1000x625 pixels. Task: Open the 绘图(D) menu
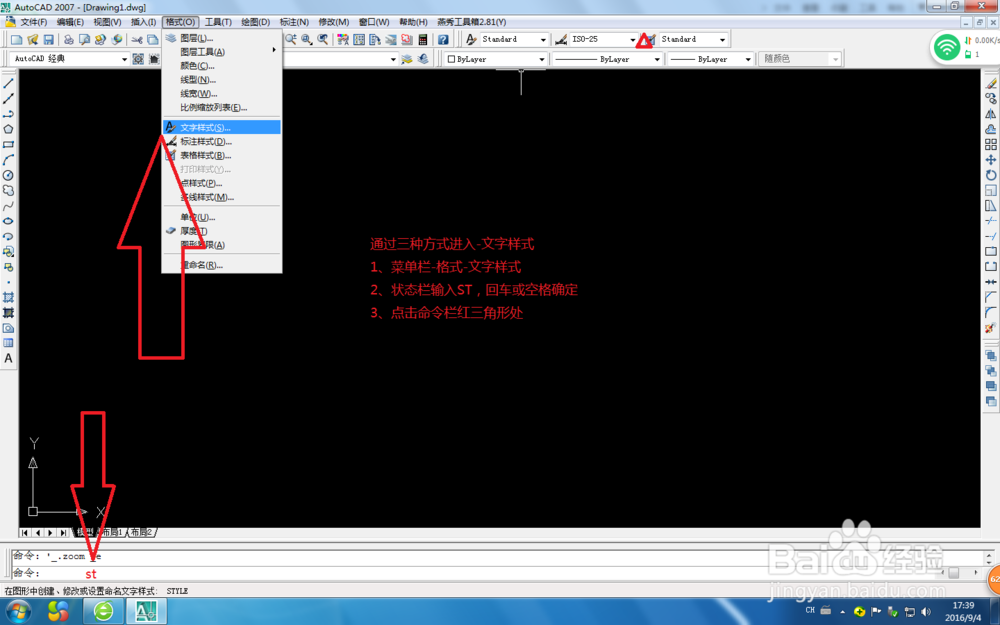[x=255, y=22]
